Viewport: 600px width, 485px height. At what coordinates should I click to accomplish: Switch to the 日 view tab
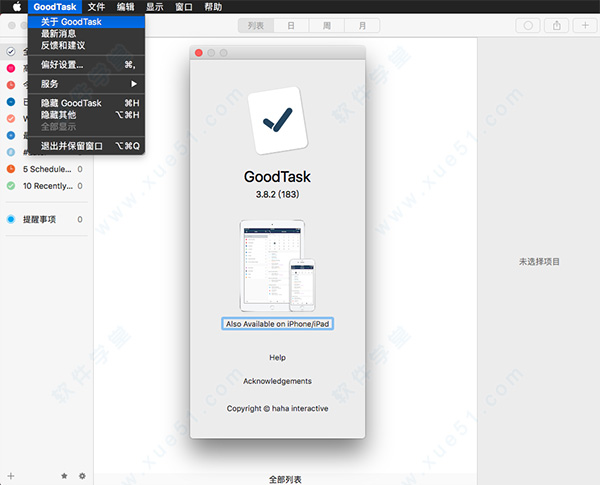[x=291, y=26]
